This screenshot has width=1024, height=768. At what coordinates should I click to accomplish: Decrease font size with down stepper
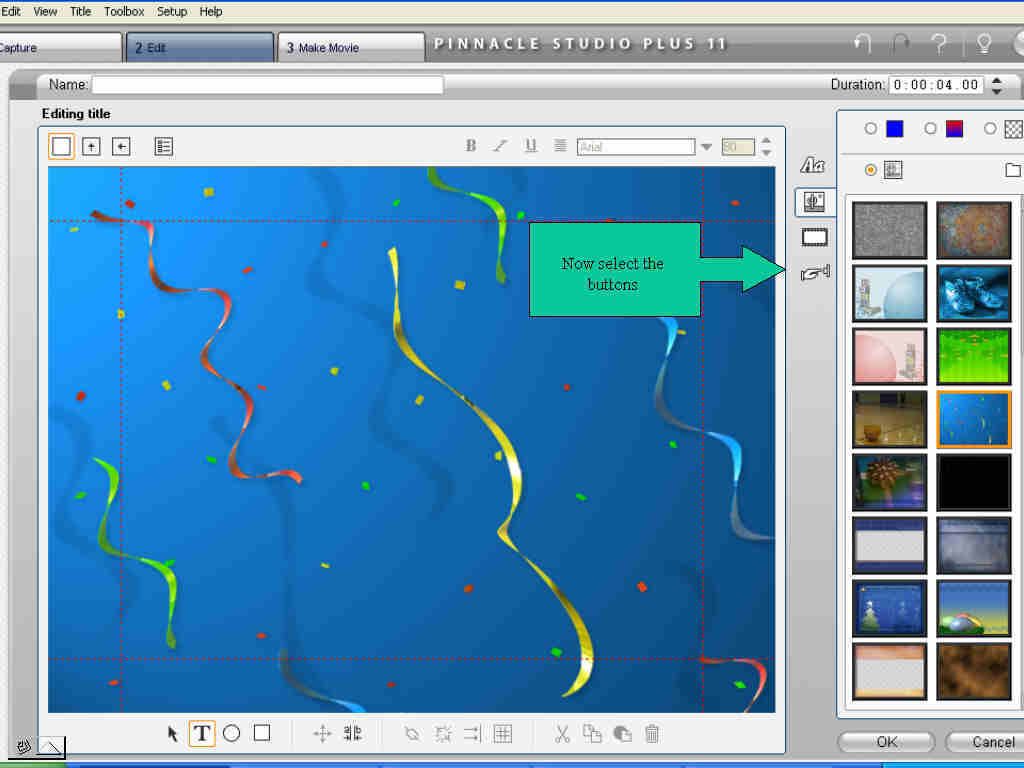click(767, 152)
